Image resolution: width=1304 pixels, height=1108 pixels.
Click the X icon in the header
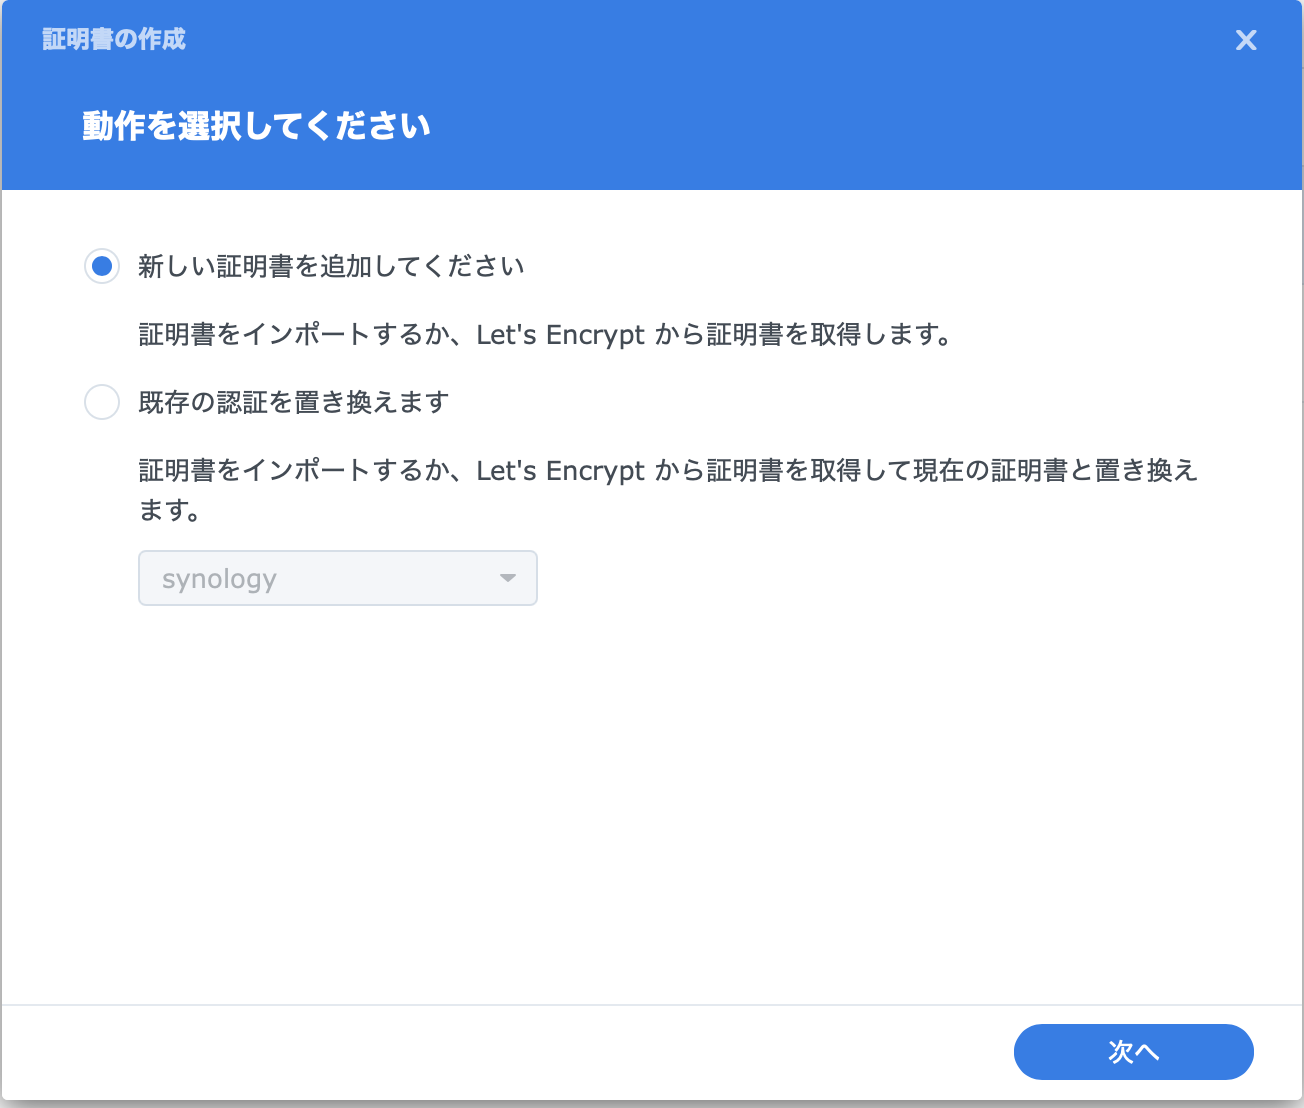click(1246, 40)
